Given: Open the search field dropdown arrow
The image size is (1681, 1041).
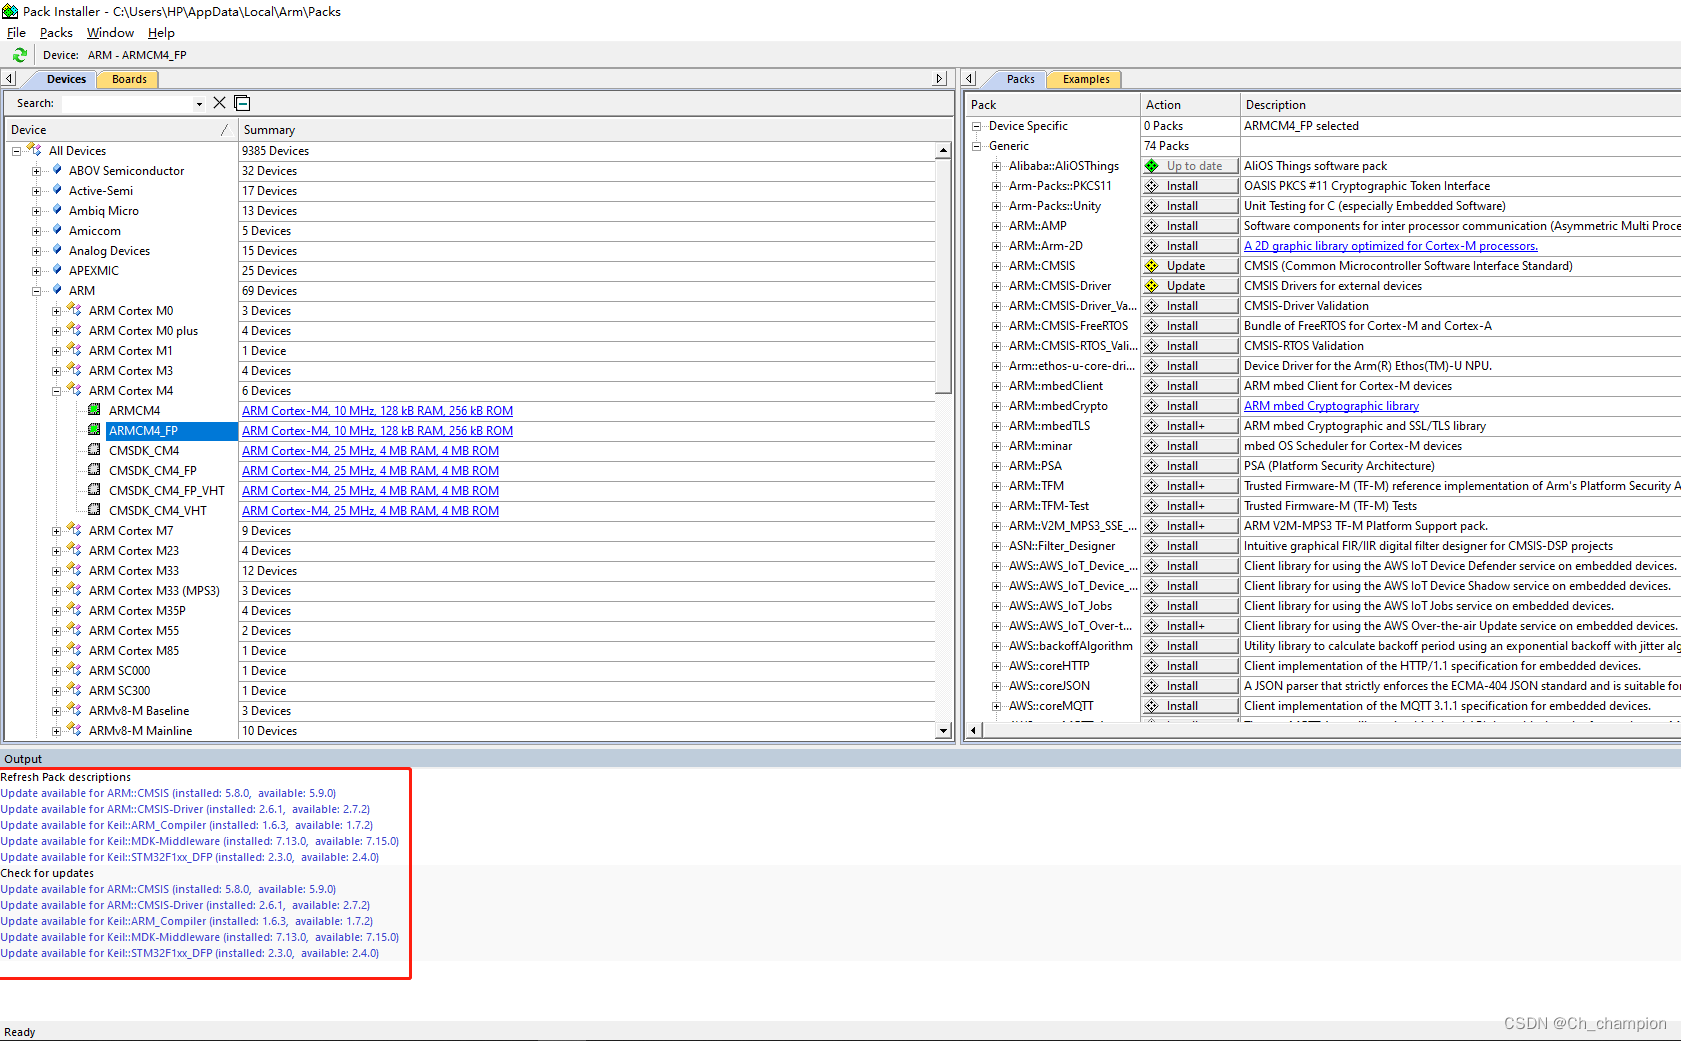Looking at the screenshot, I should (199, 104).
